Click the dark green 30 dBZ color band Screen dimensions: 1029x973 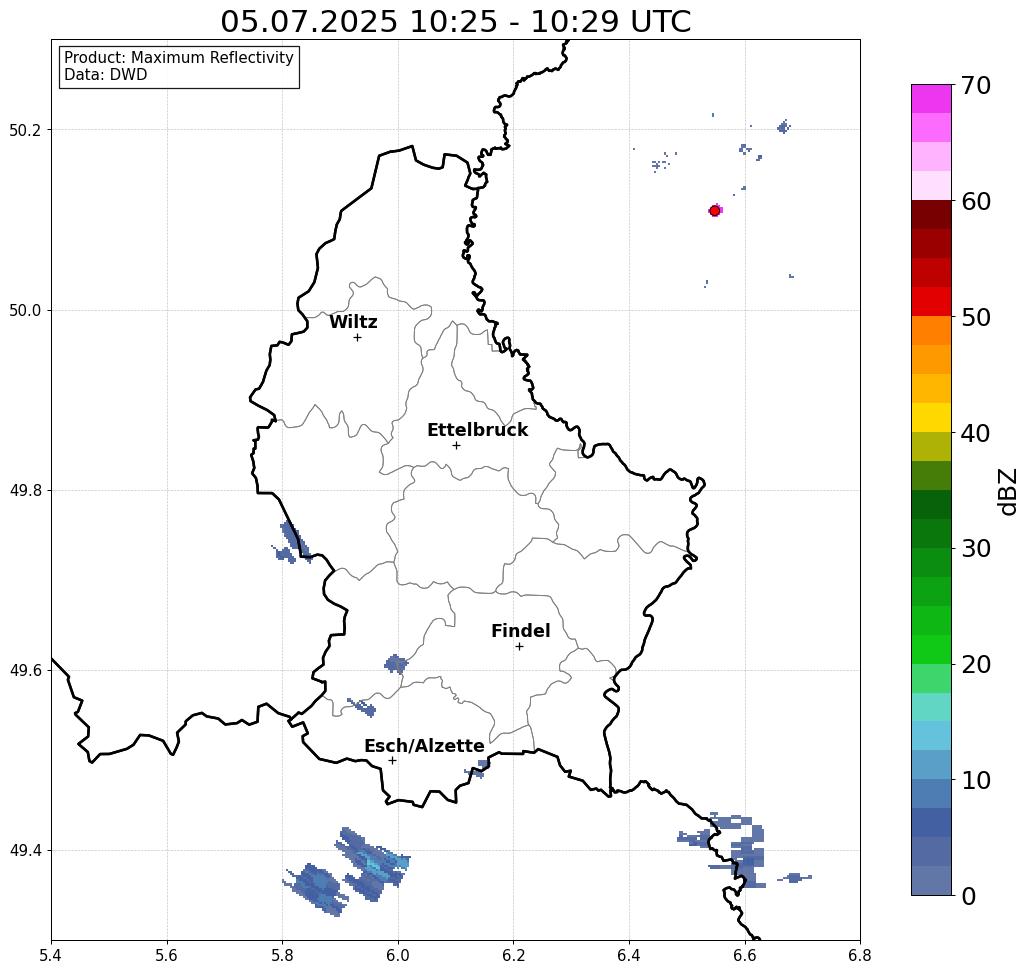pos(931,533)
